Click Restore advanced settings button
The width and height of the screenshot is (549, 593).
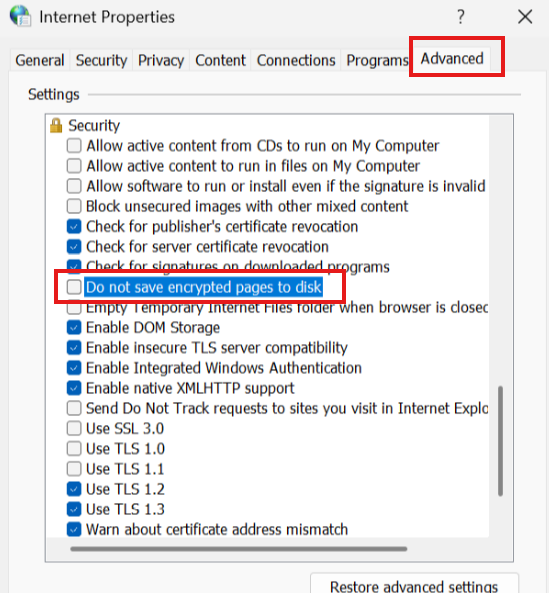414,584
